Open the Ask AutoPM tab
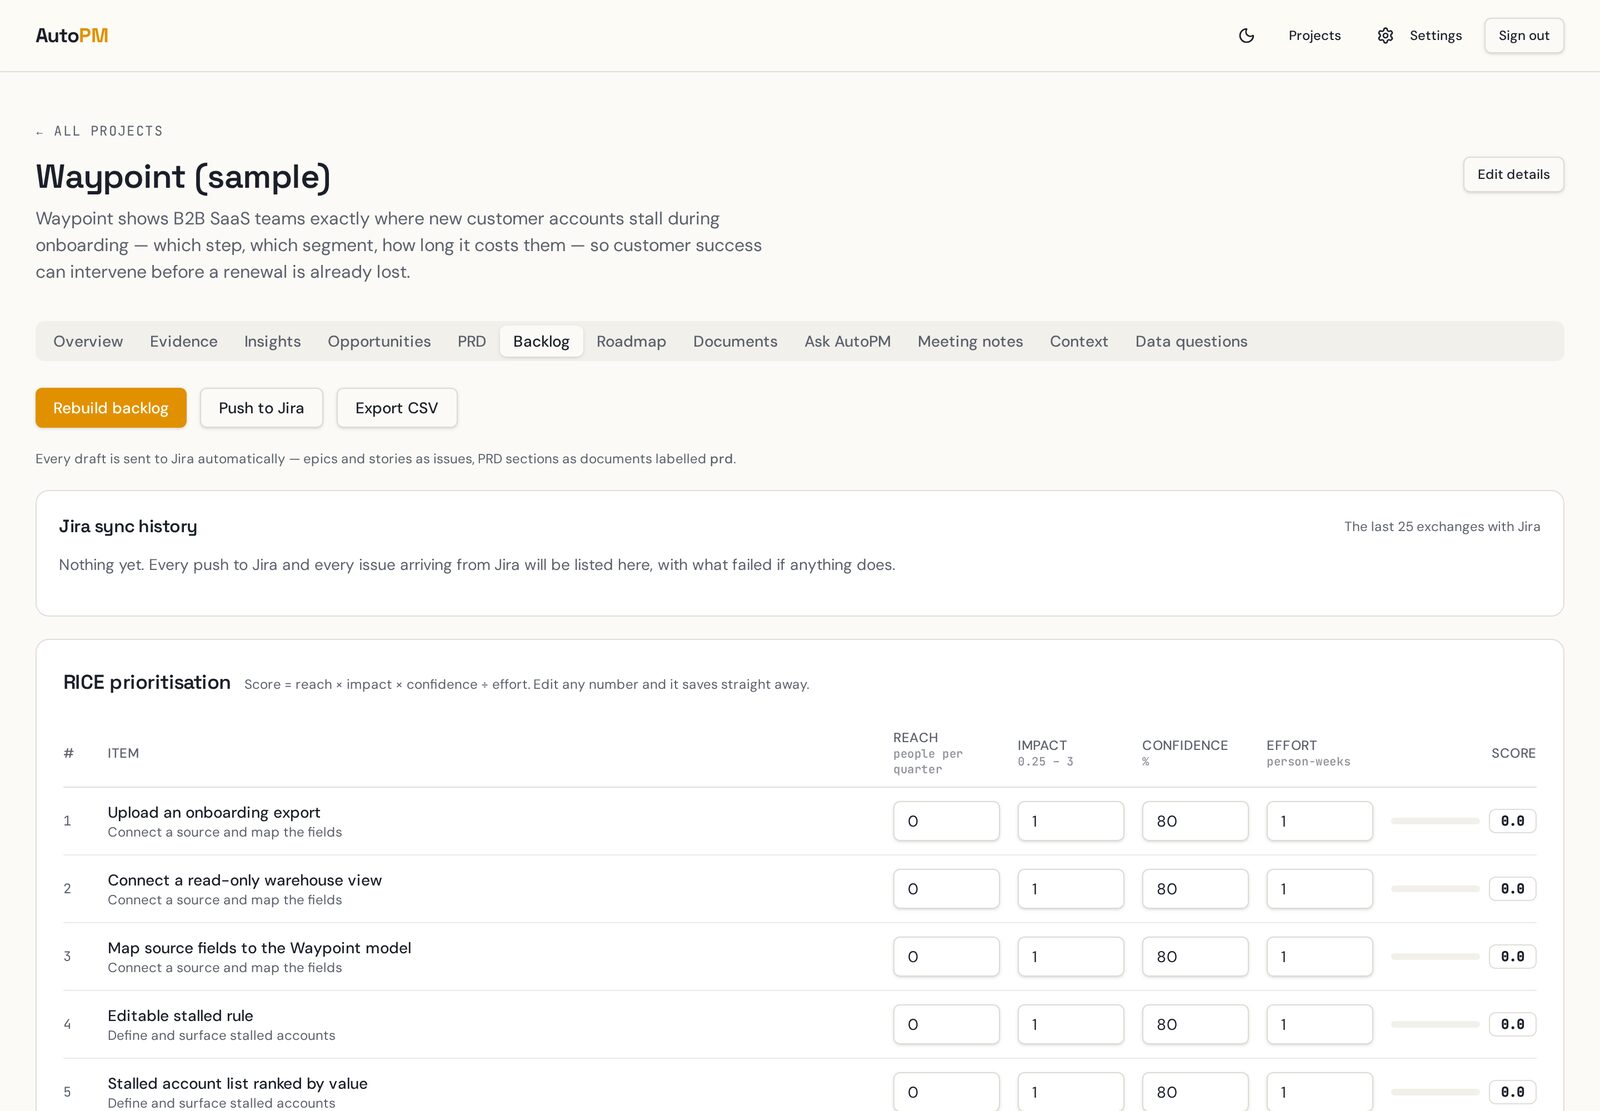1600x1111 pixels. click(x=847, y=341)
